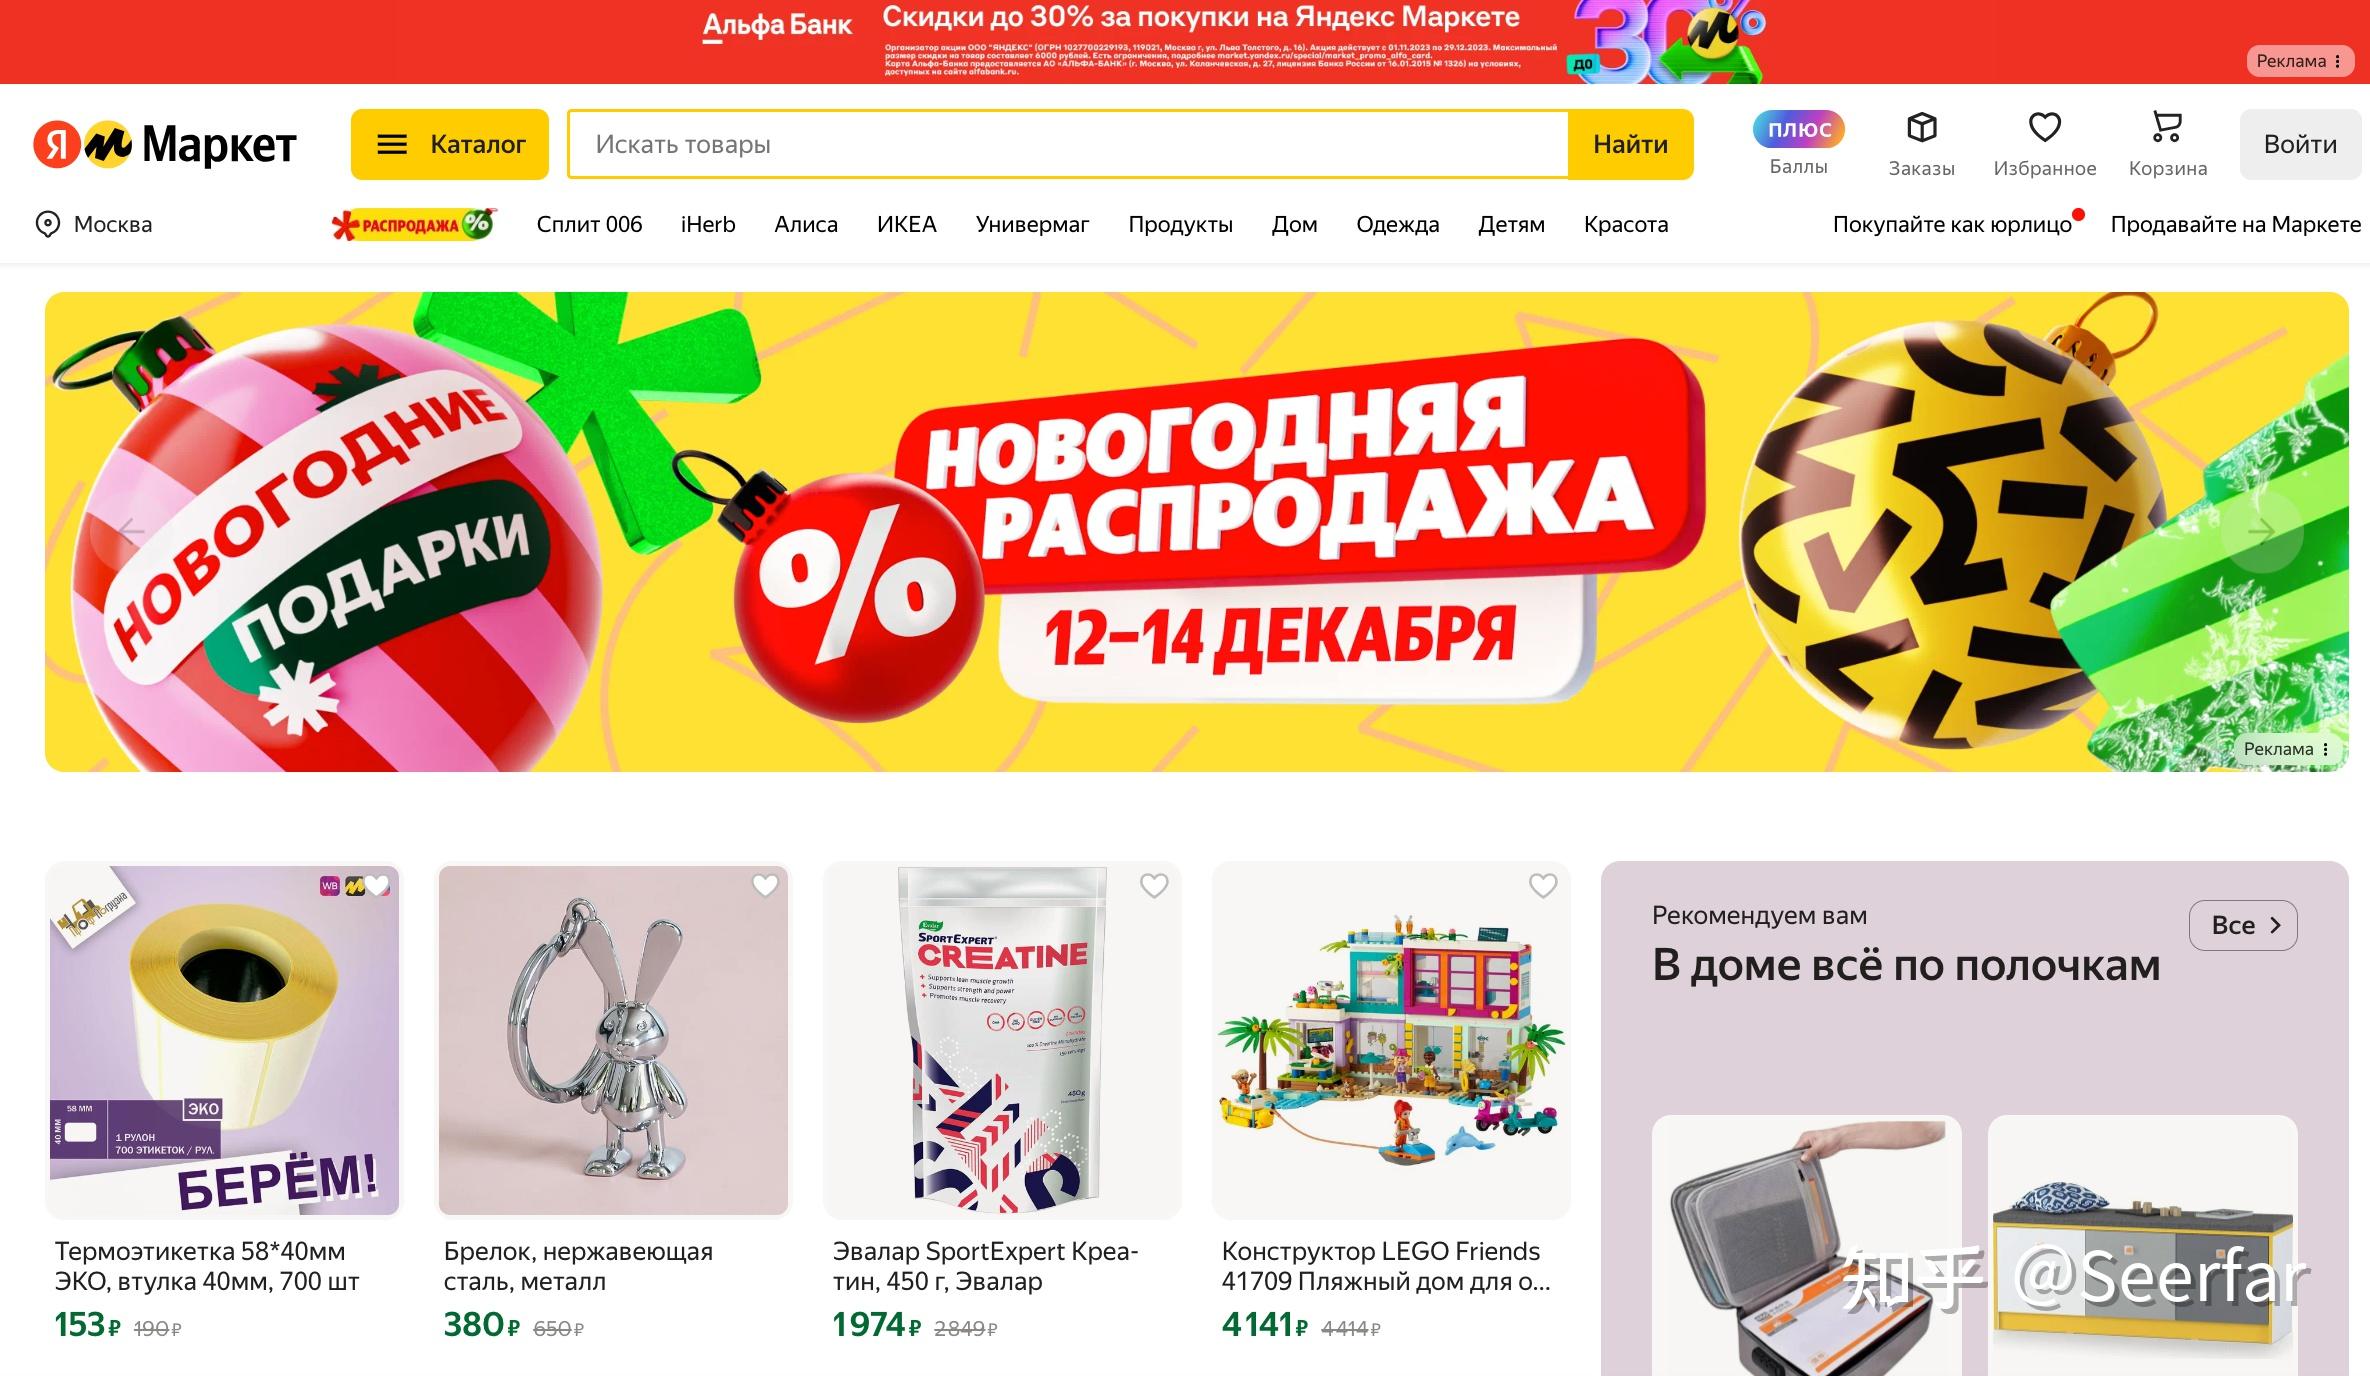
Task: Toggle favorite heart on LEGO Friends product
Action: point(1543,885)
